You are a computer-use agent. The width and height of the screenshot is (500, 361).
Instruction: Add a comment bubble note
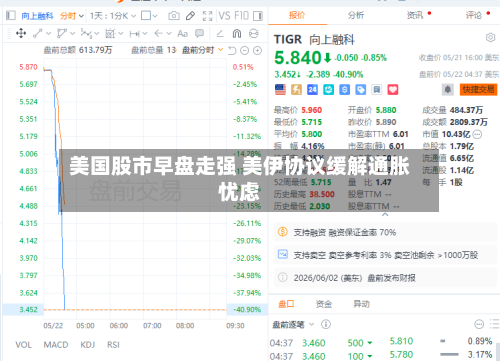pyautogui.click(x=199, y=33)
